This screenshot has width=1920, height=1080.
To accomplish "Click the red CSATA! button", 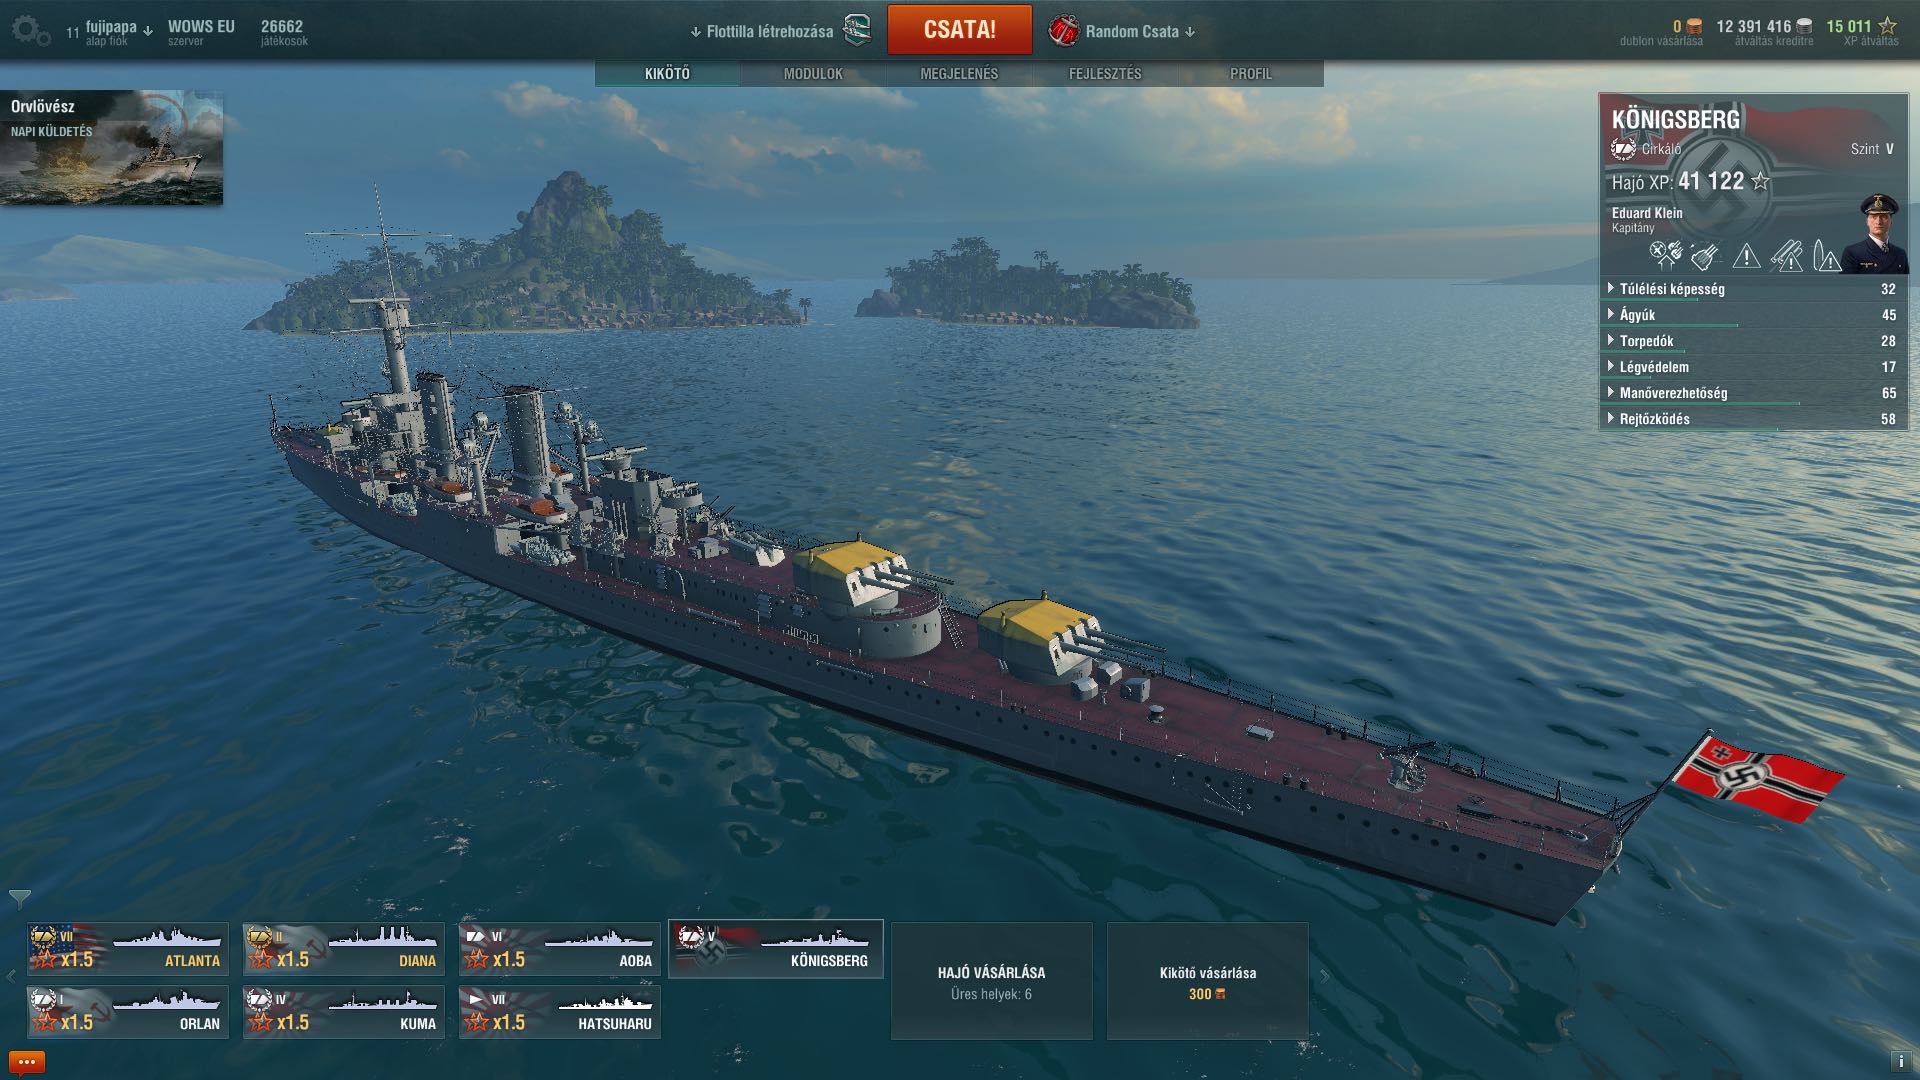I will coord(960,29).
